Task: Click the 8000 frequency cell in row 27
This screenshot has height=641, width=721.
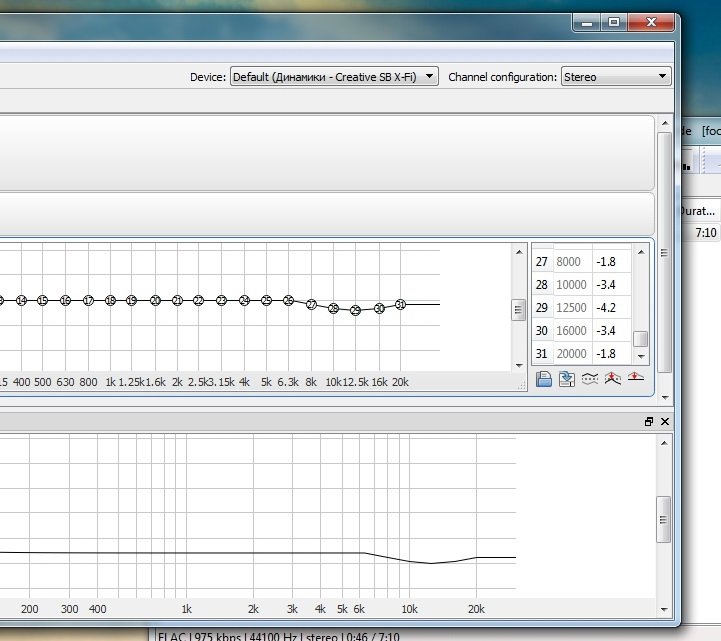Action: pos(572,262)
